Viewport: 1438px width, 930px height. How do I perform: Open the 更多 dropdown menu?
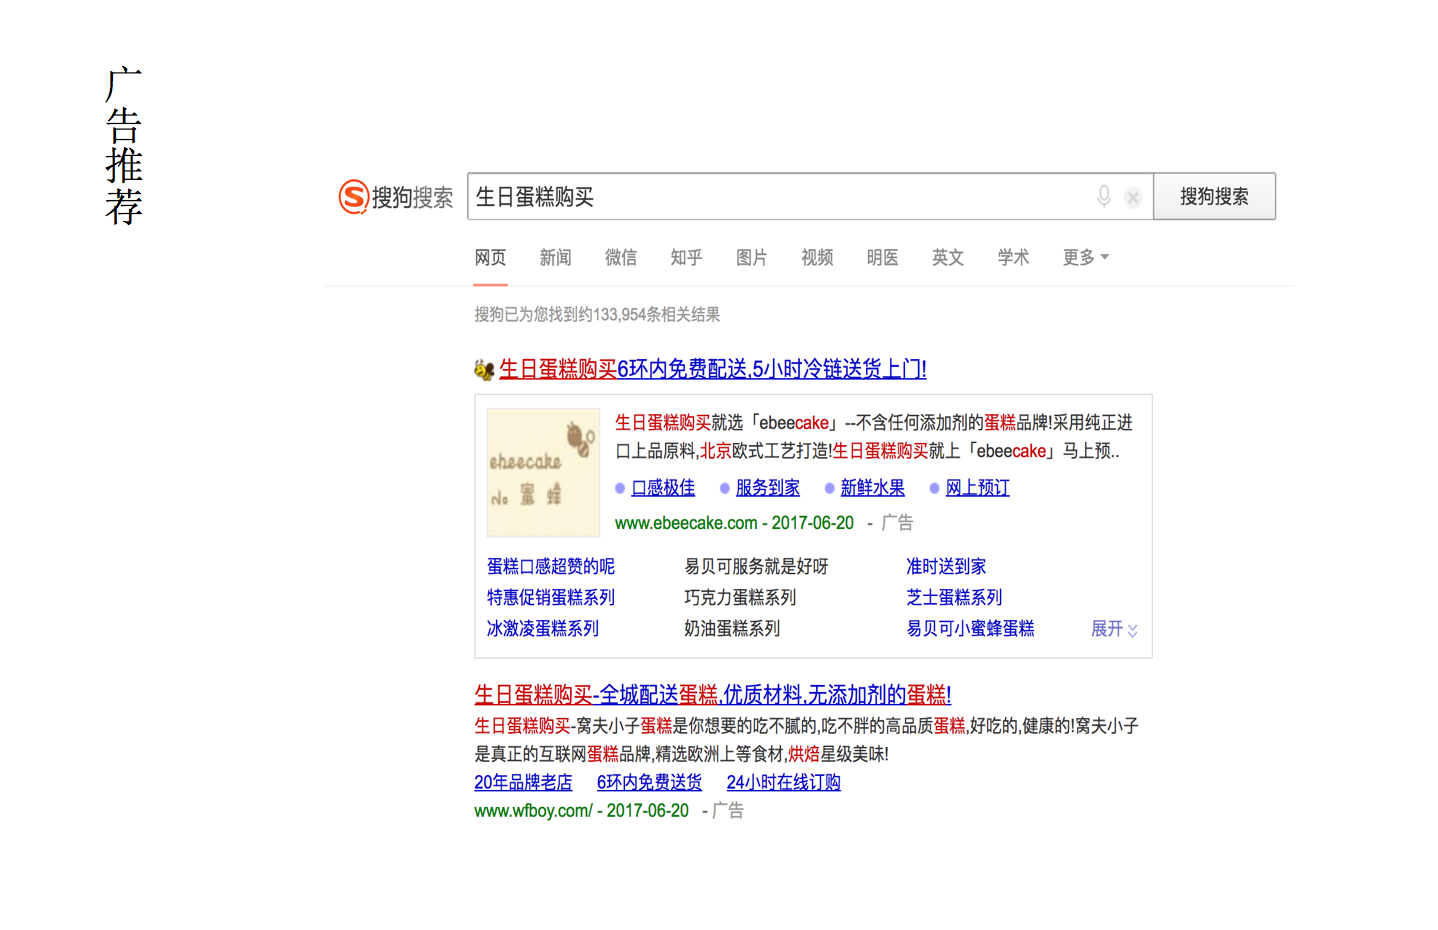pos(1086,258)
